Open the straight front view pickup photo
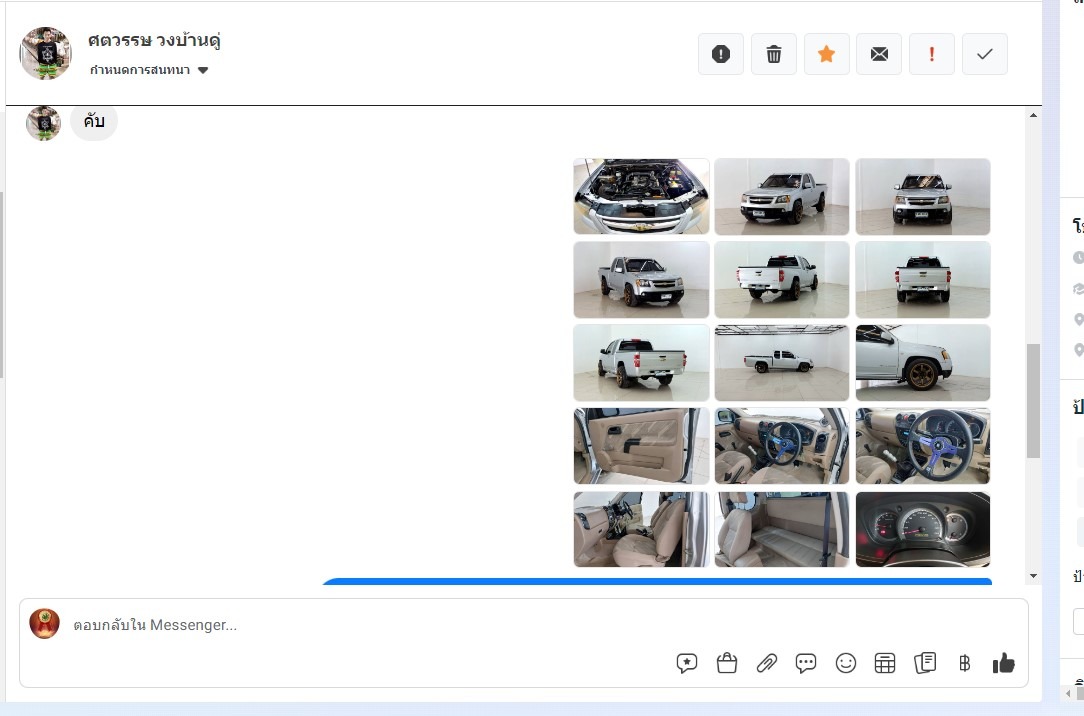 tap(923, 196)
